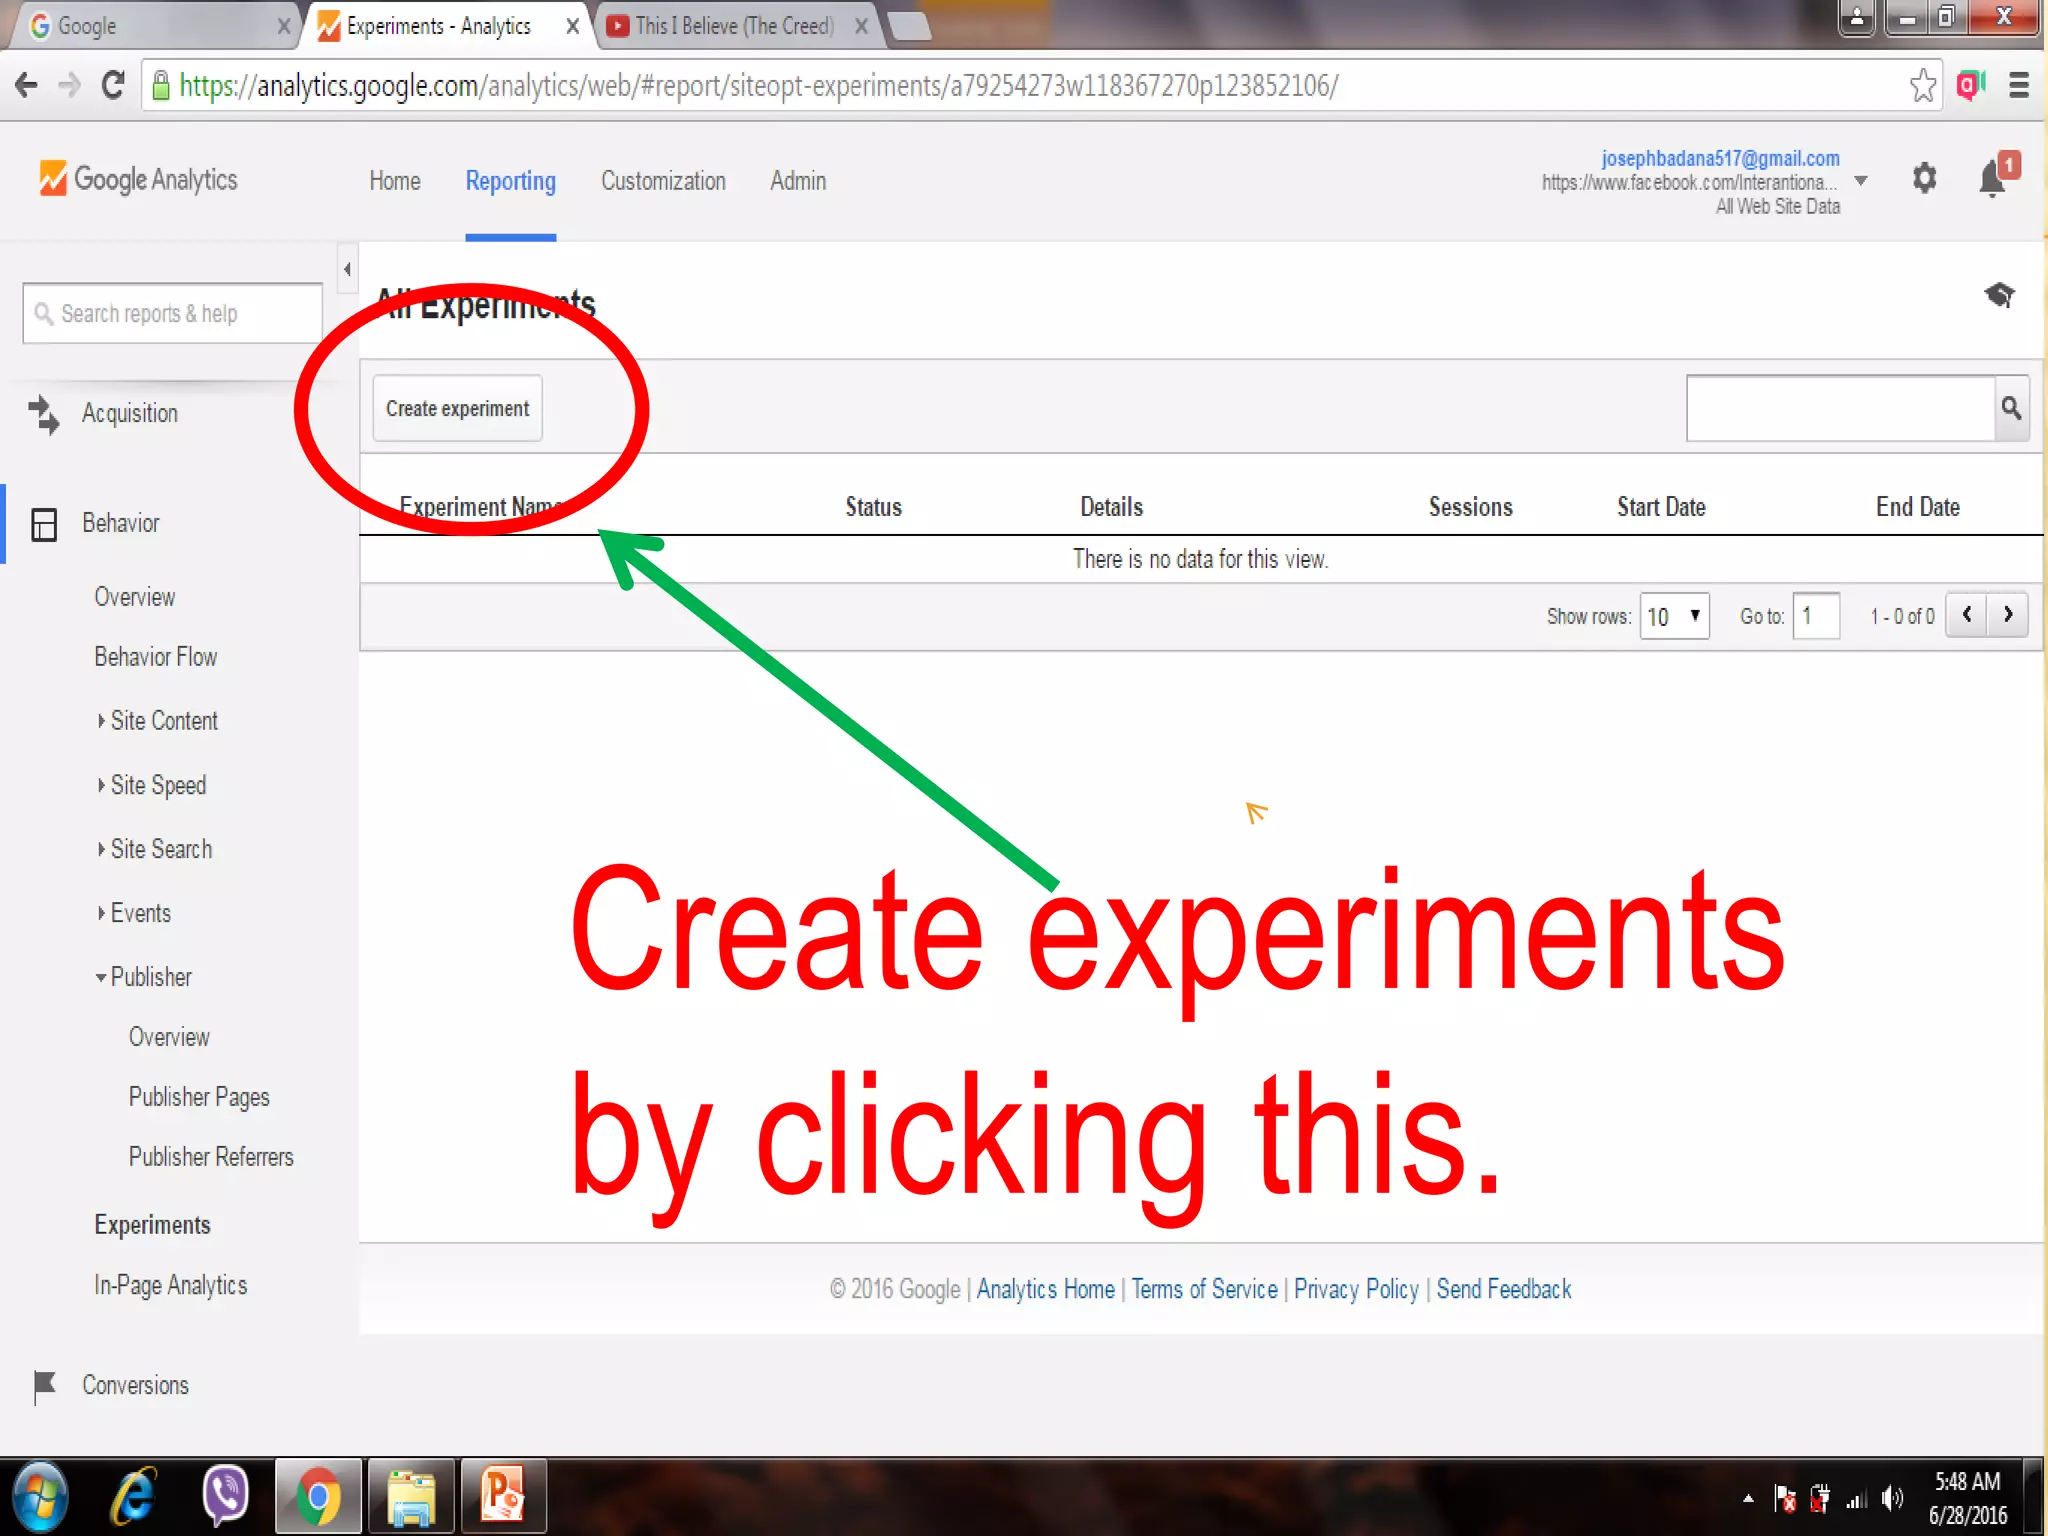Open the Show rows dropdown
The width and height of the screenshot is (2048, 1536).
click(1674, 615)
